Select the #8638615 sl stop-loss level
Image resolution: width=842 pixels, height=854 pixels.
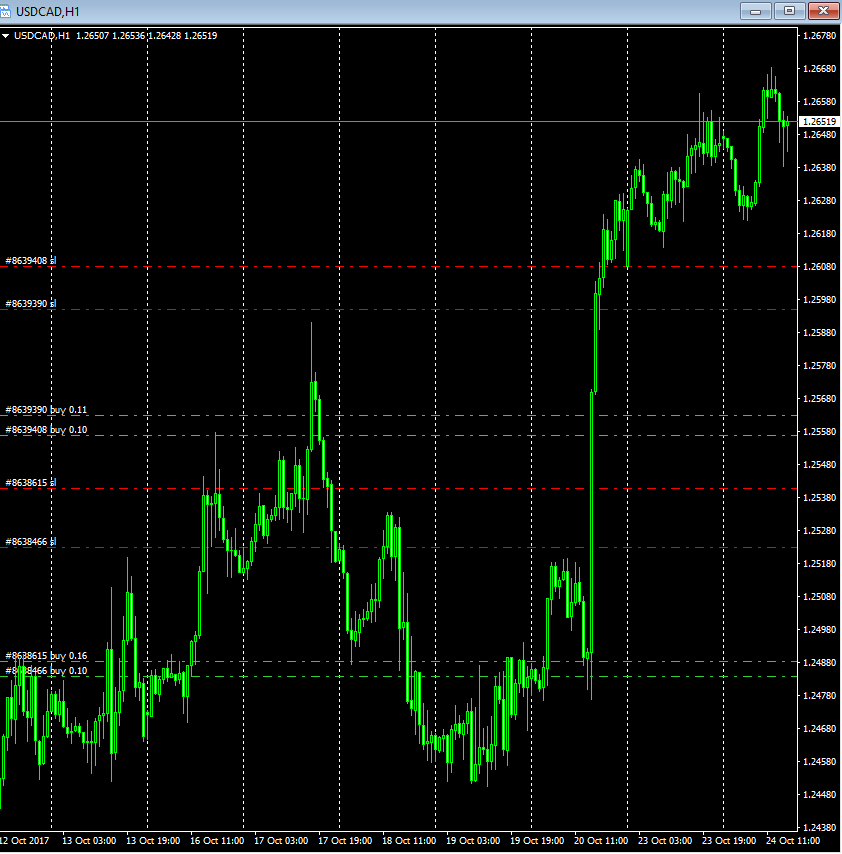[x=30, y=483]
